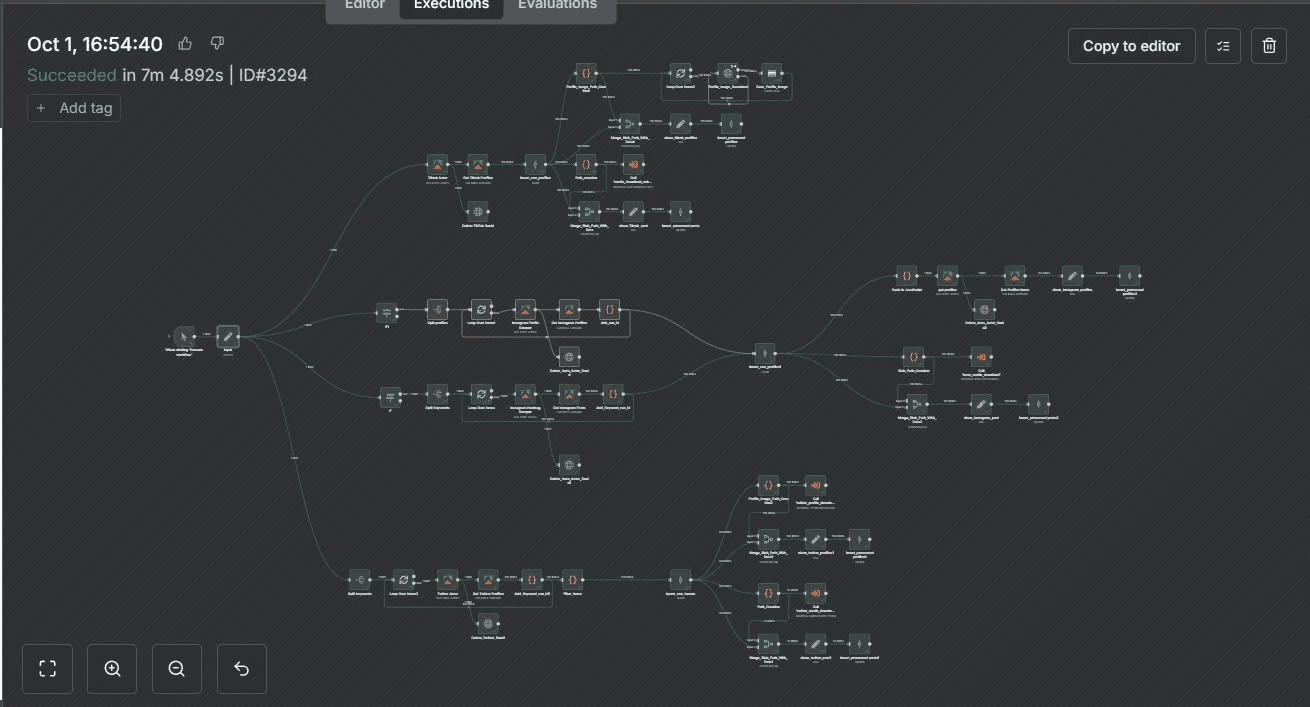Click Copy to editor
The width and height of the screenshot is (1310, 707).
(1131, 46)
